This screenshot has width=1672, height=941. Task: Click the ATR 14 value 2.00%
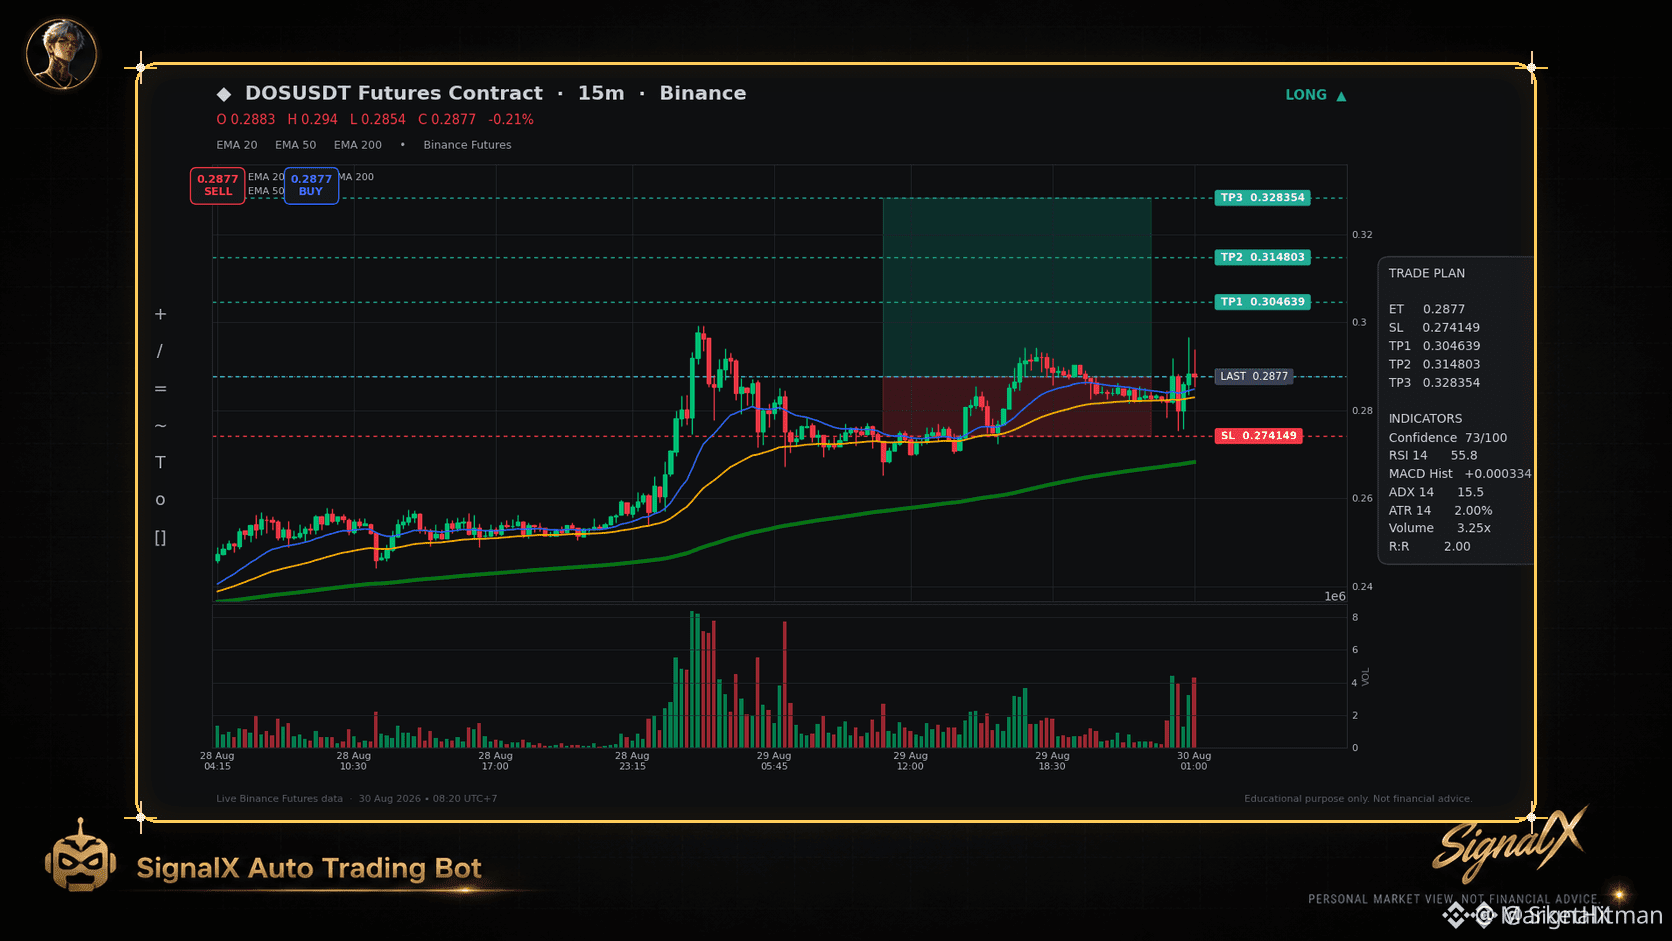[x=1473, y=511]
